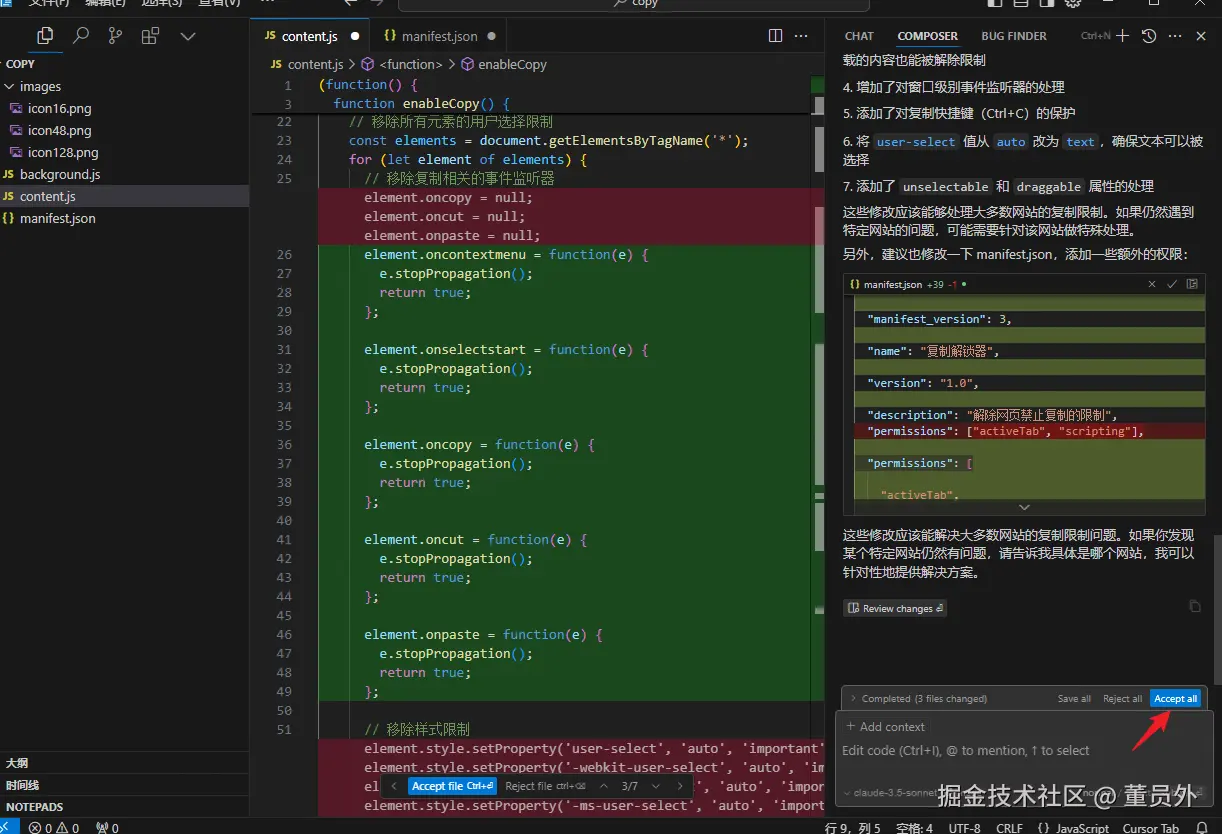Open the claude-3.5-sonnet model dropdown
This screenshot has height=834, width=1222.
(890, 792)
